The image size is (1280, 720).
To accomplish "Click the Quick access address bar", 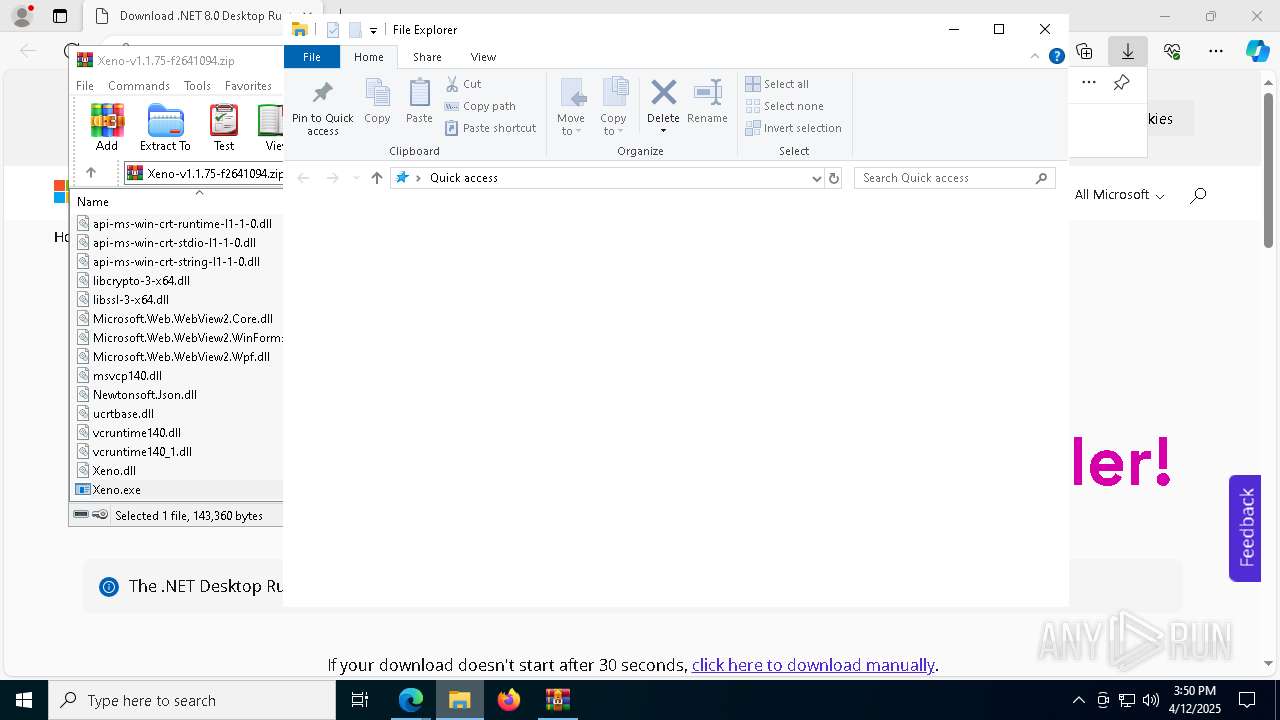I will [x=608, y=178].
